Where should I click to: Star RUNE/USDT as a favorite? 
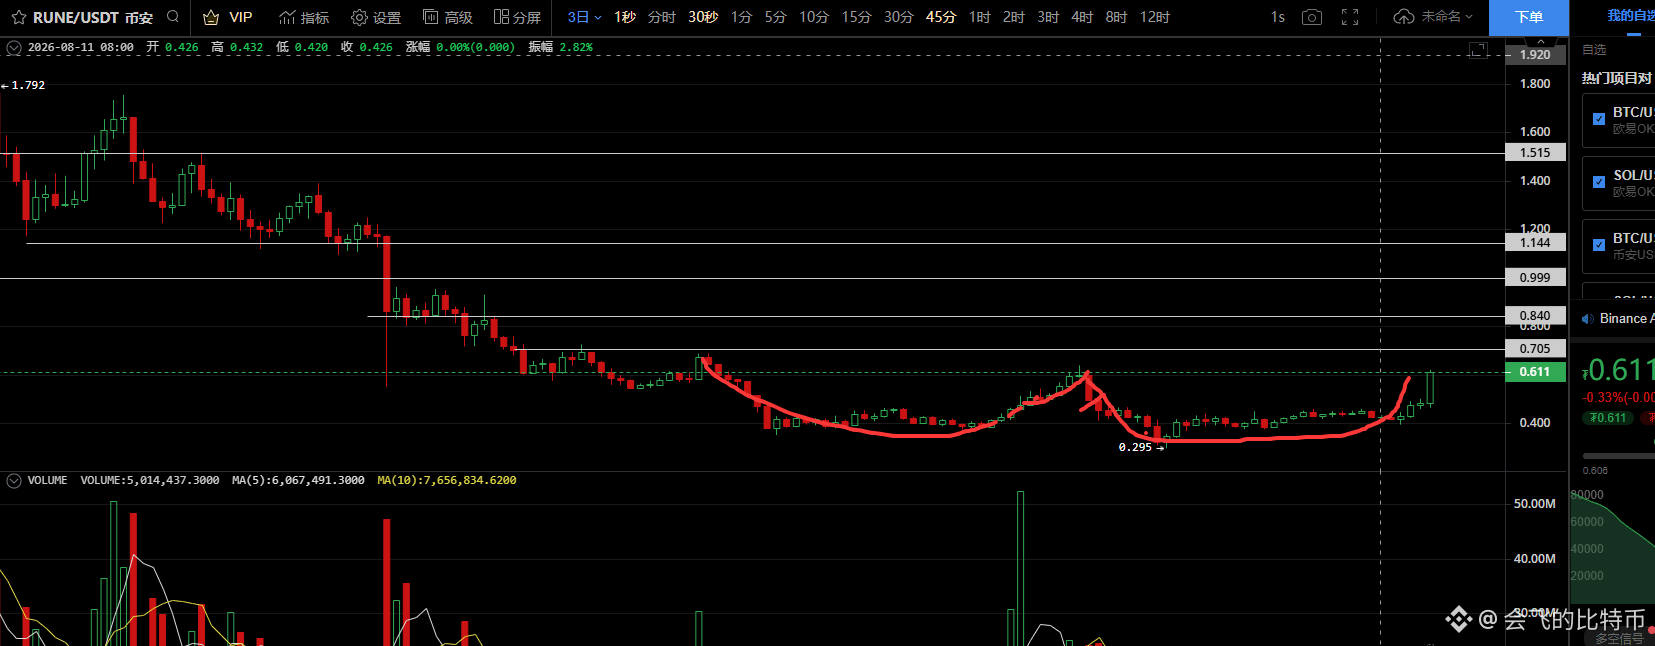point(18,17)
